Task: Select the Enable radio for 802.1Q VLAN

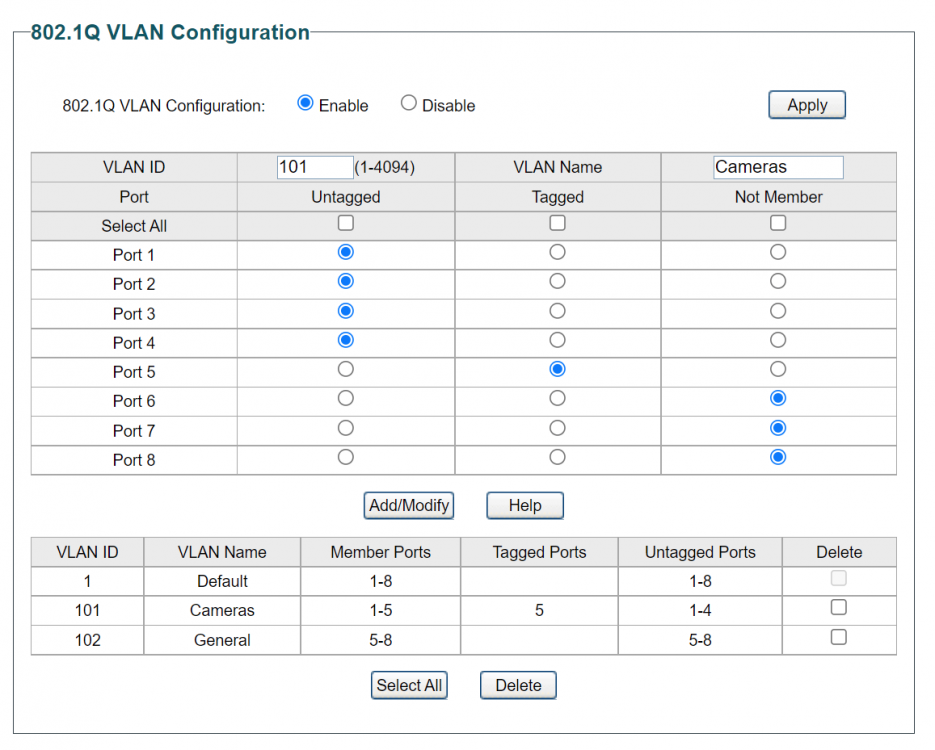Action: coord(305,103)
